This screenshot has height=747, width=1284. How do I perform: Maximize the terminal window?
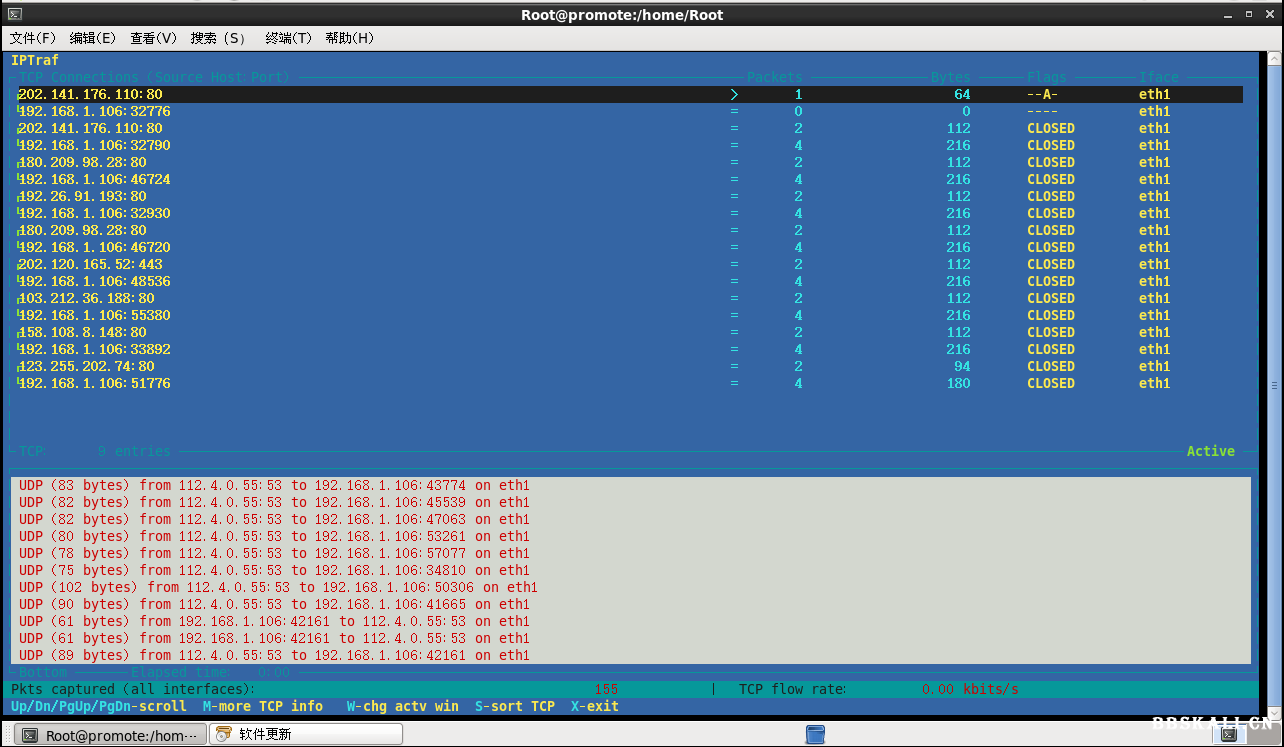pyautogui.click(x=1250, y=14)
